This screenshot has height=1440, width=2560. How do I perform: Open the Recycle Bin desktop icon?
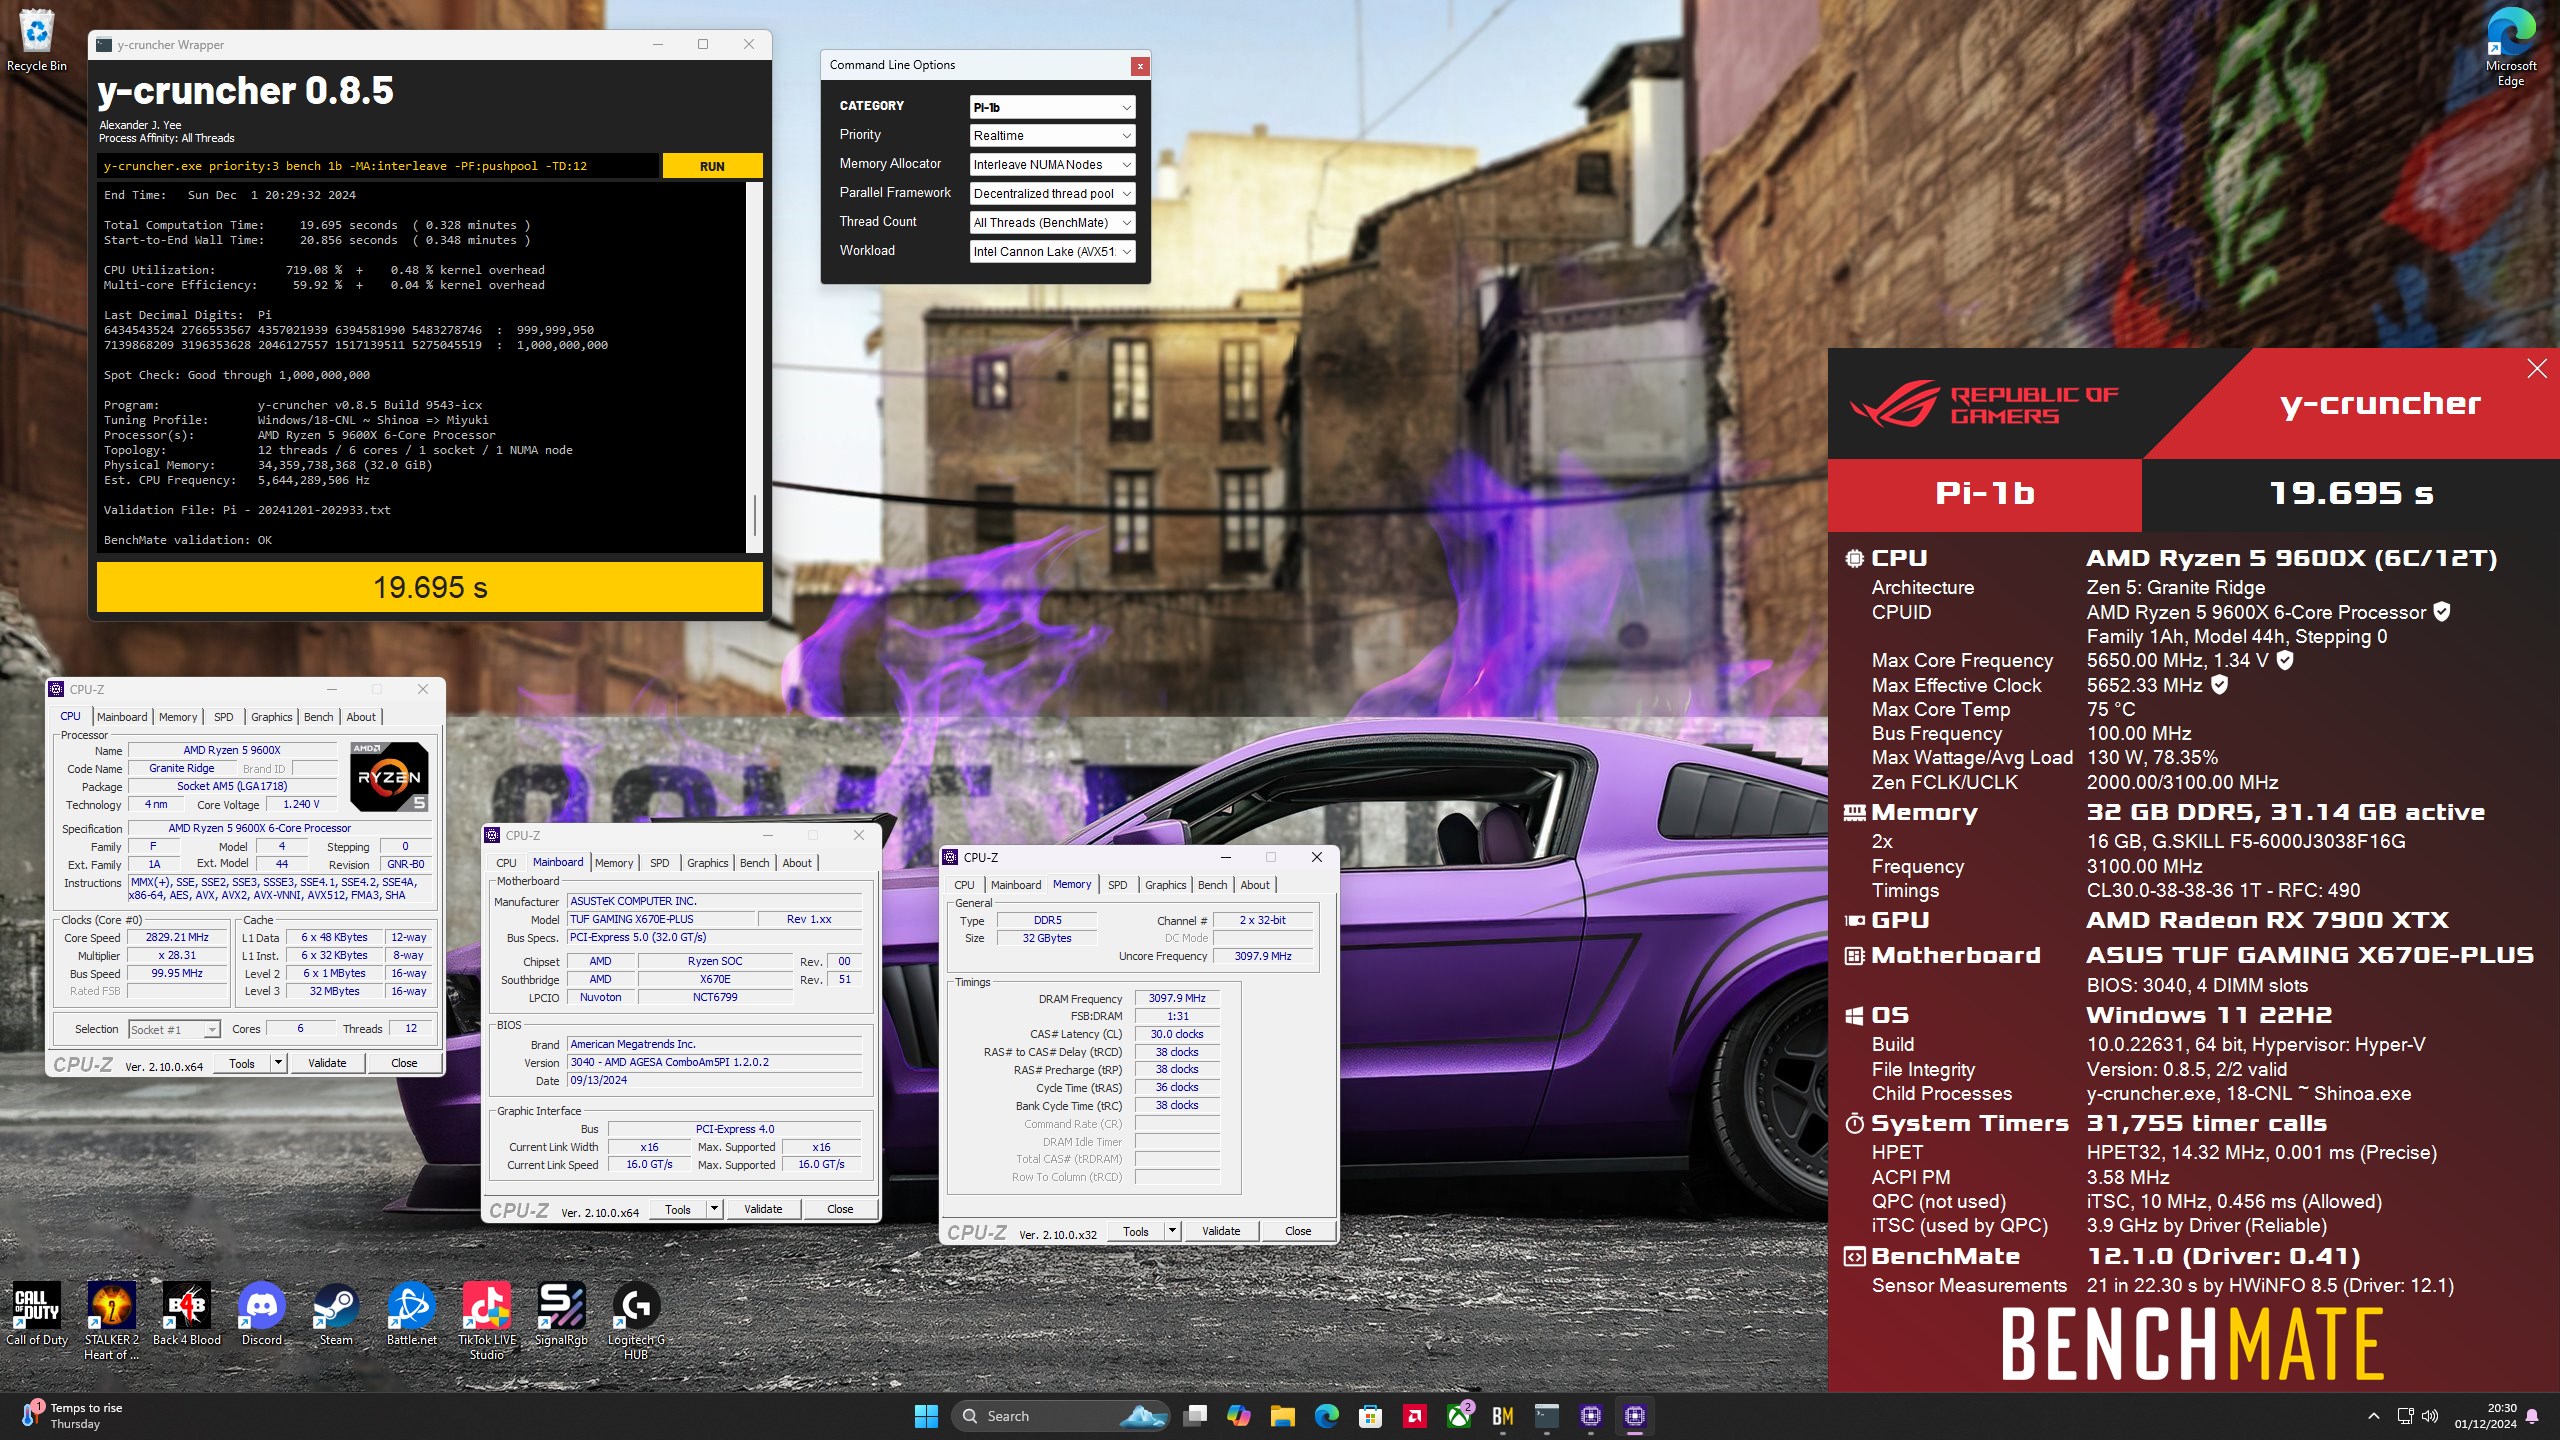tap(37, 40)
